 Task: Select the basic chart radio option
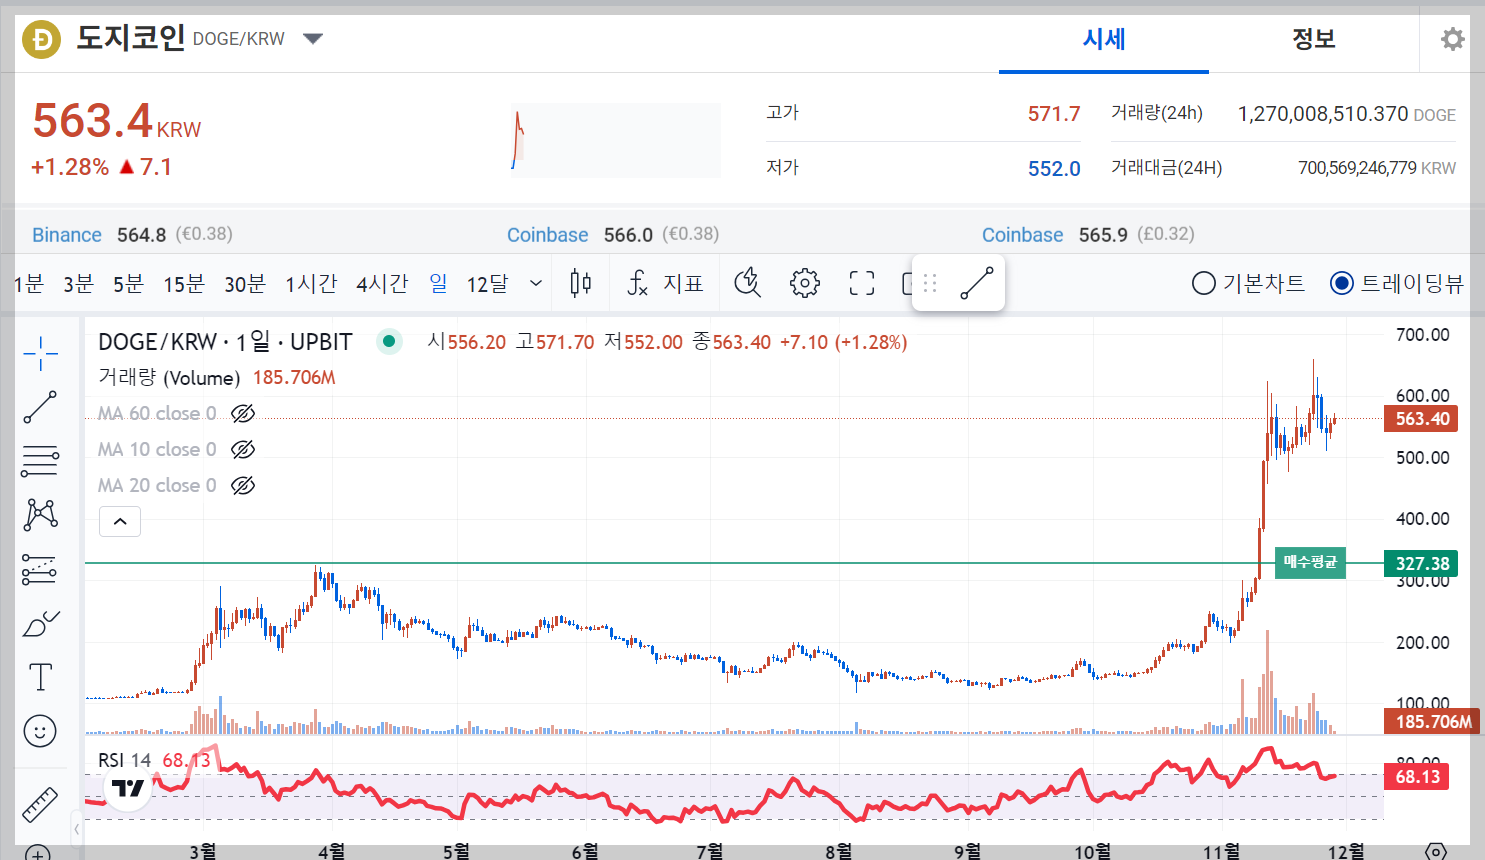pyautogui.click(x=1203, y=284)
